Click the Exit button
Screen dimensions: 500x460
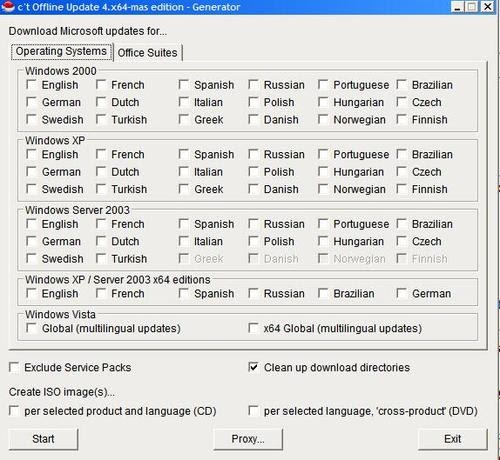coord(452,439)
